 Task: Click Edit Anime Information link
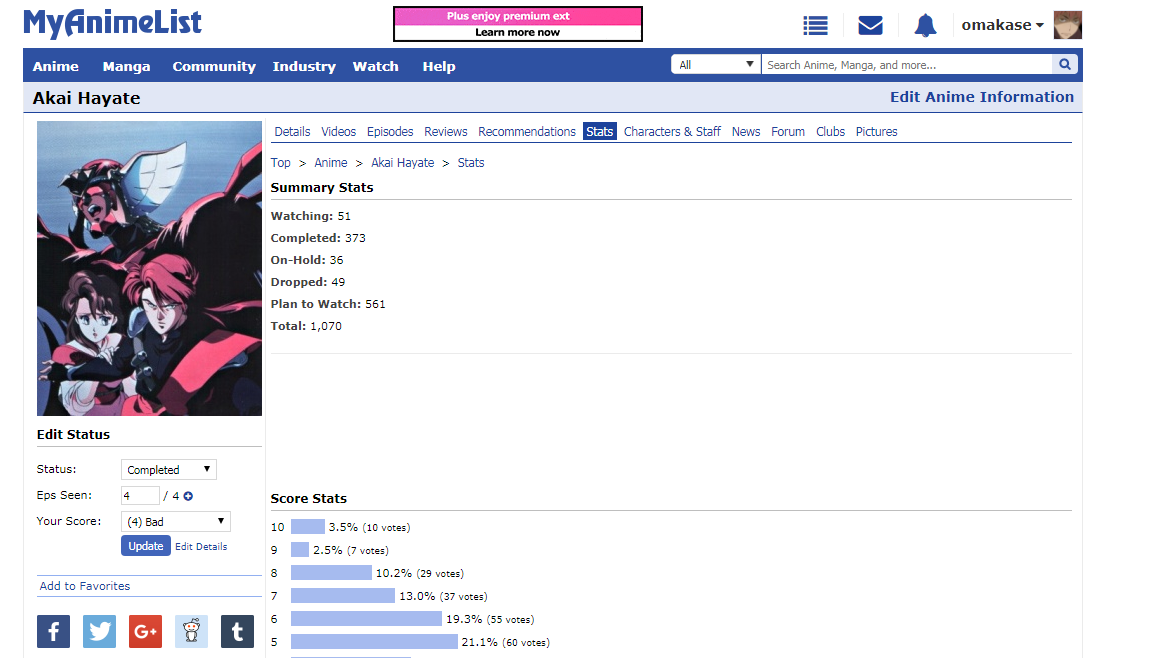click(x=982, y=97)
